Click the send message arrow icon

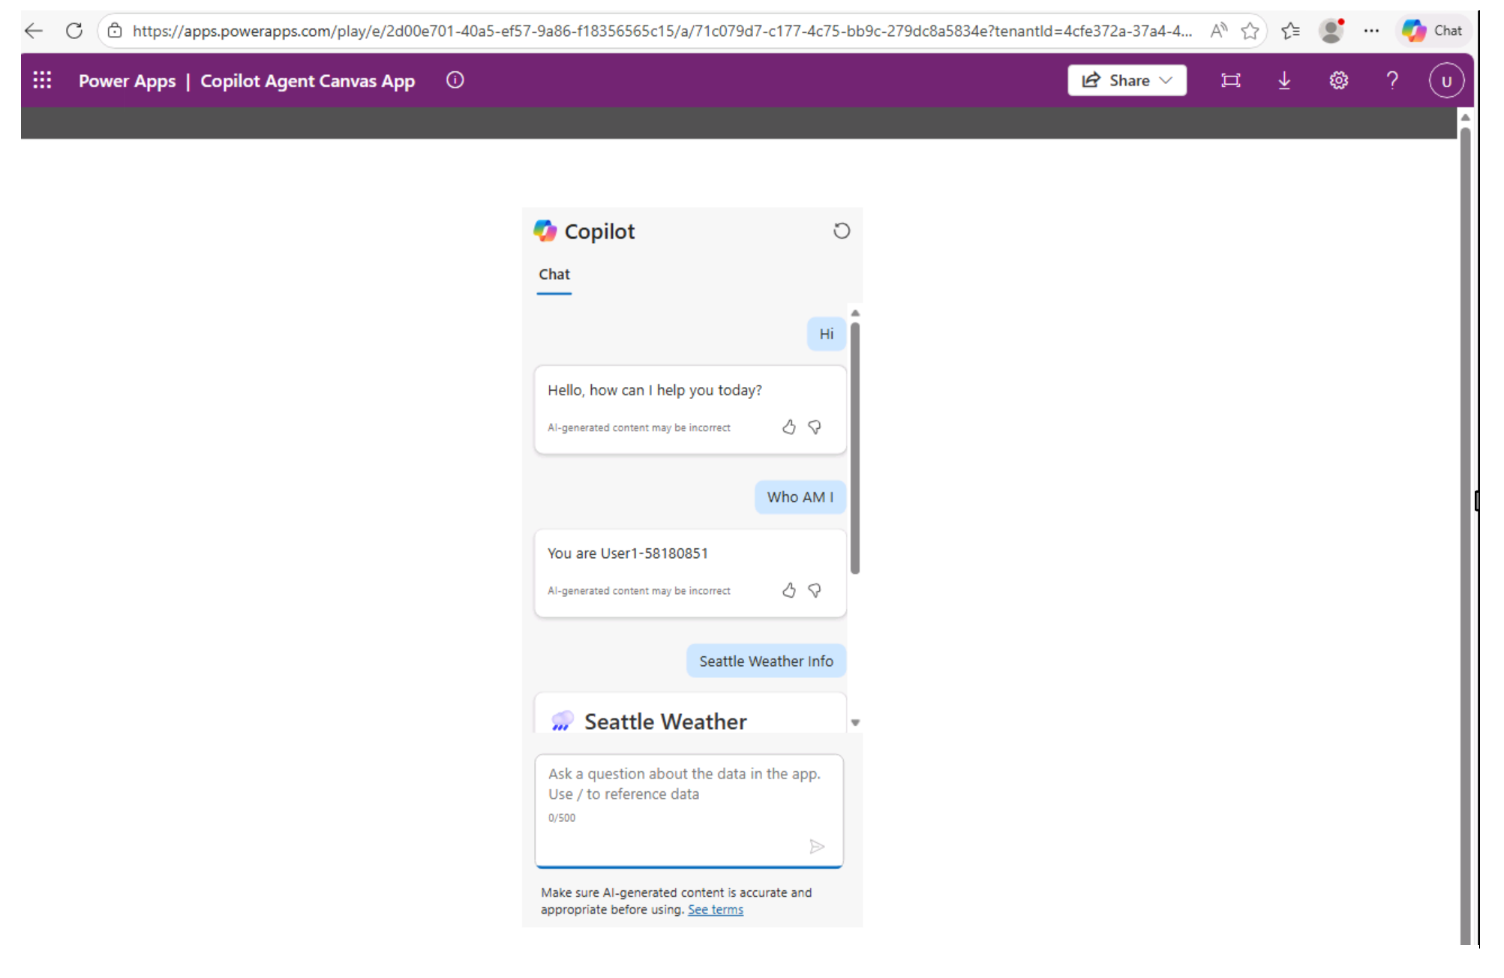click(x=816, y=846)
